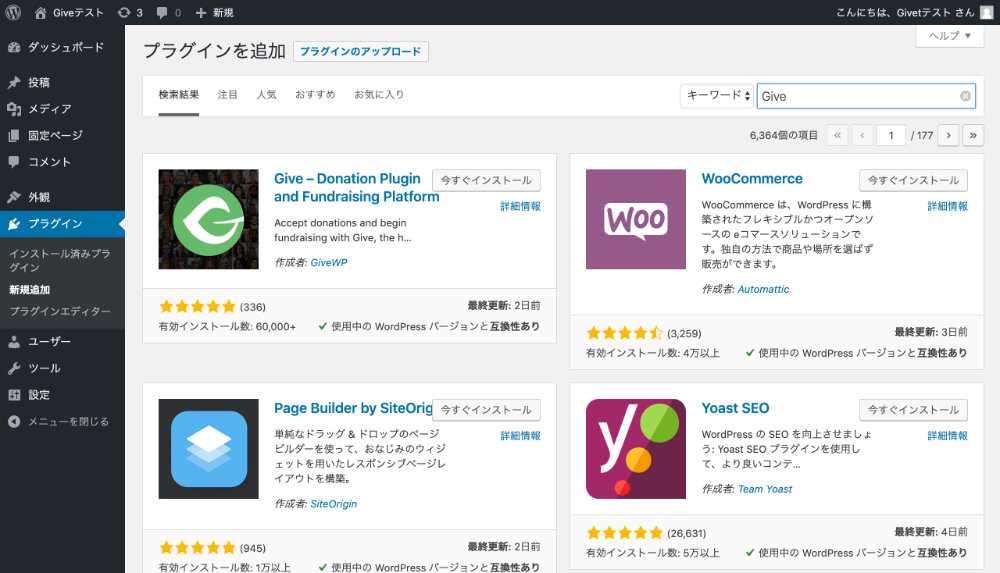Open ユーザー users menu
Image resolution: width=1000 pixels, height=573 pixels.
pyautogui.click(x=62, y=341)
